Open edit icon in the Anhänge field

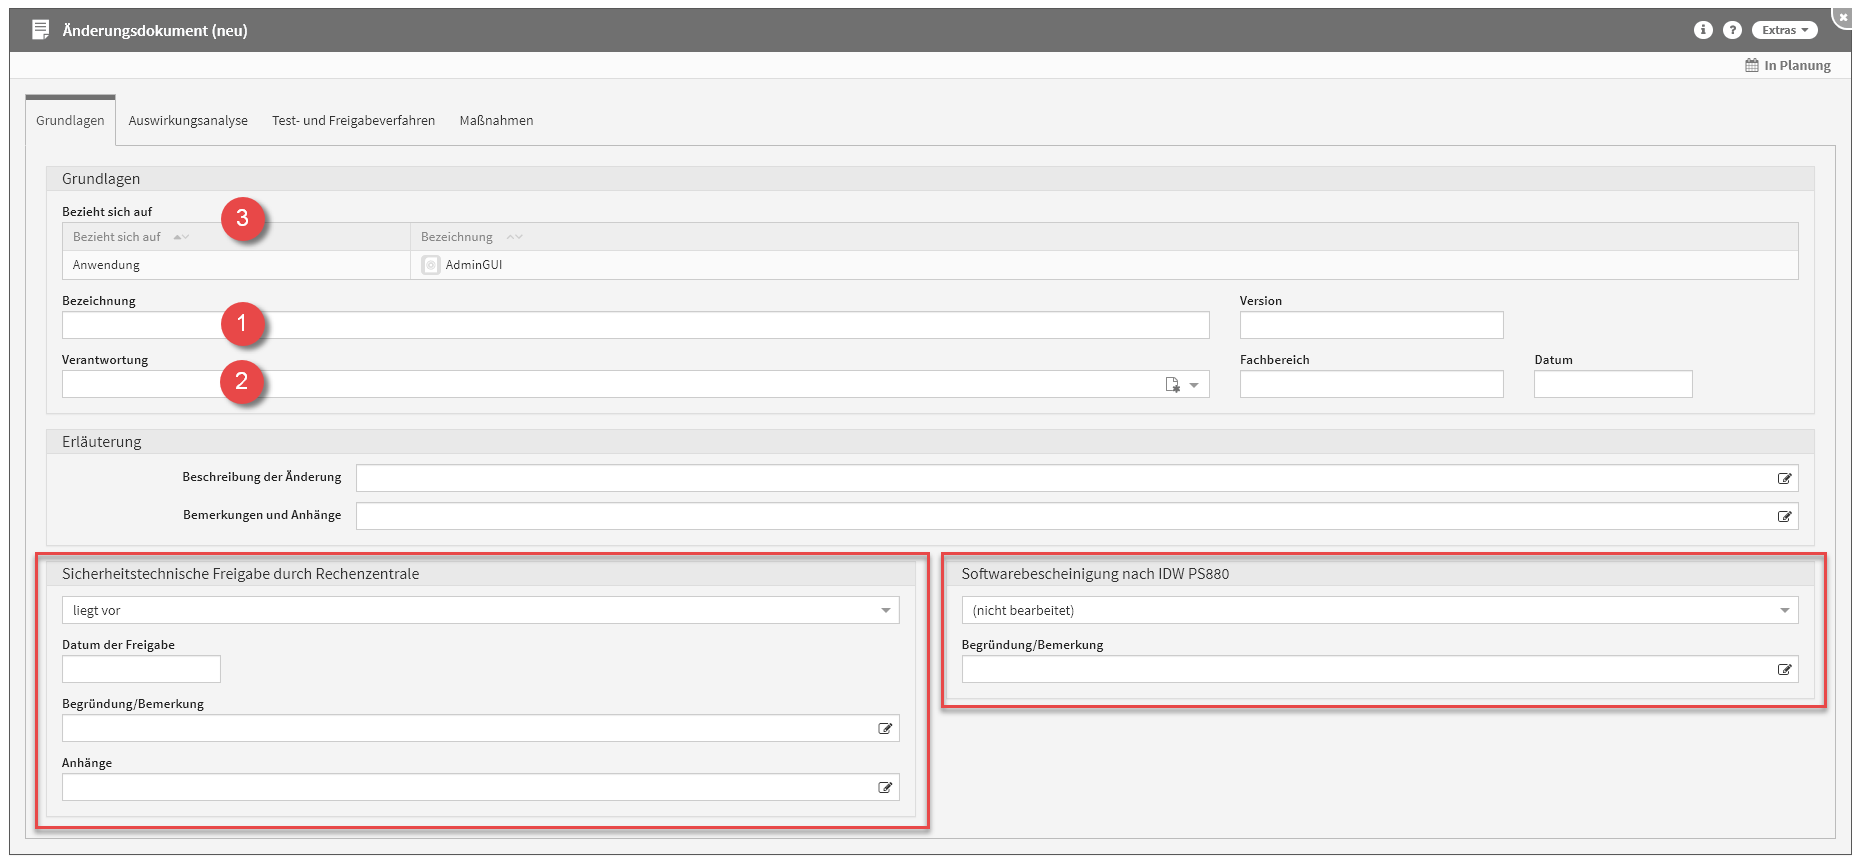click(885, 788)
